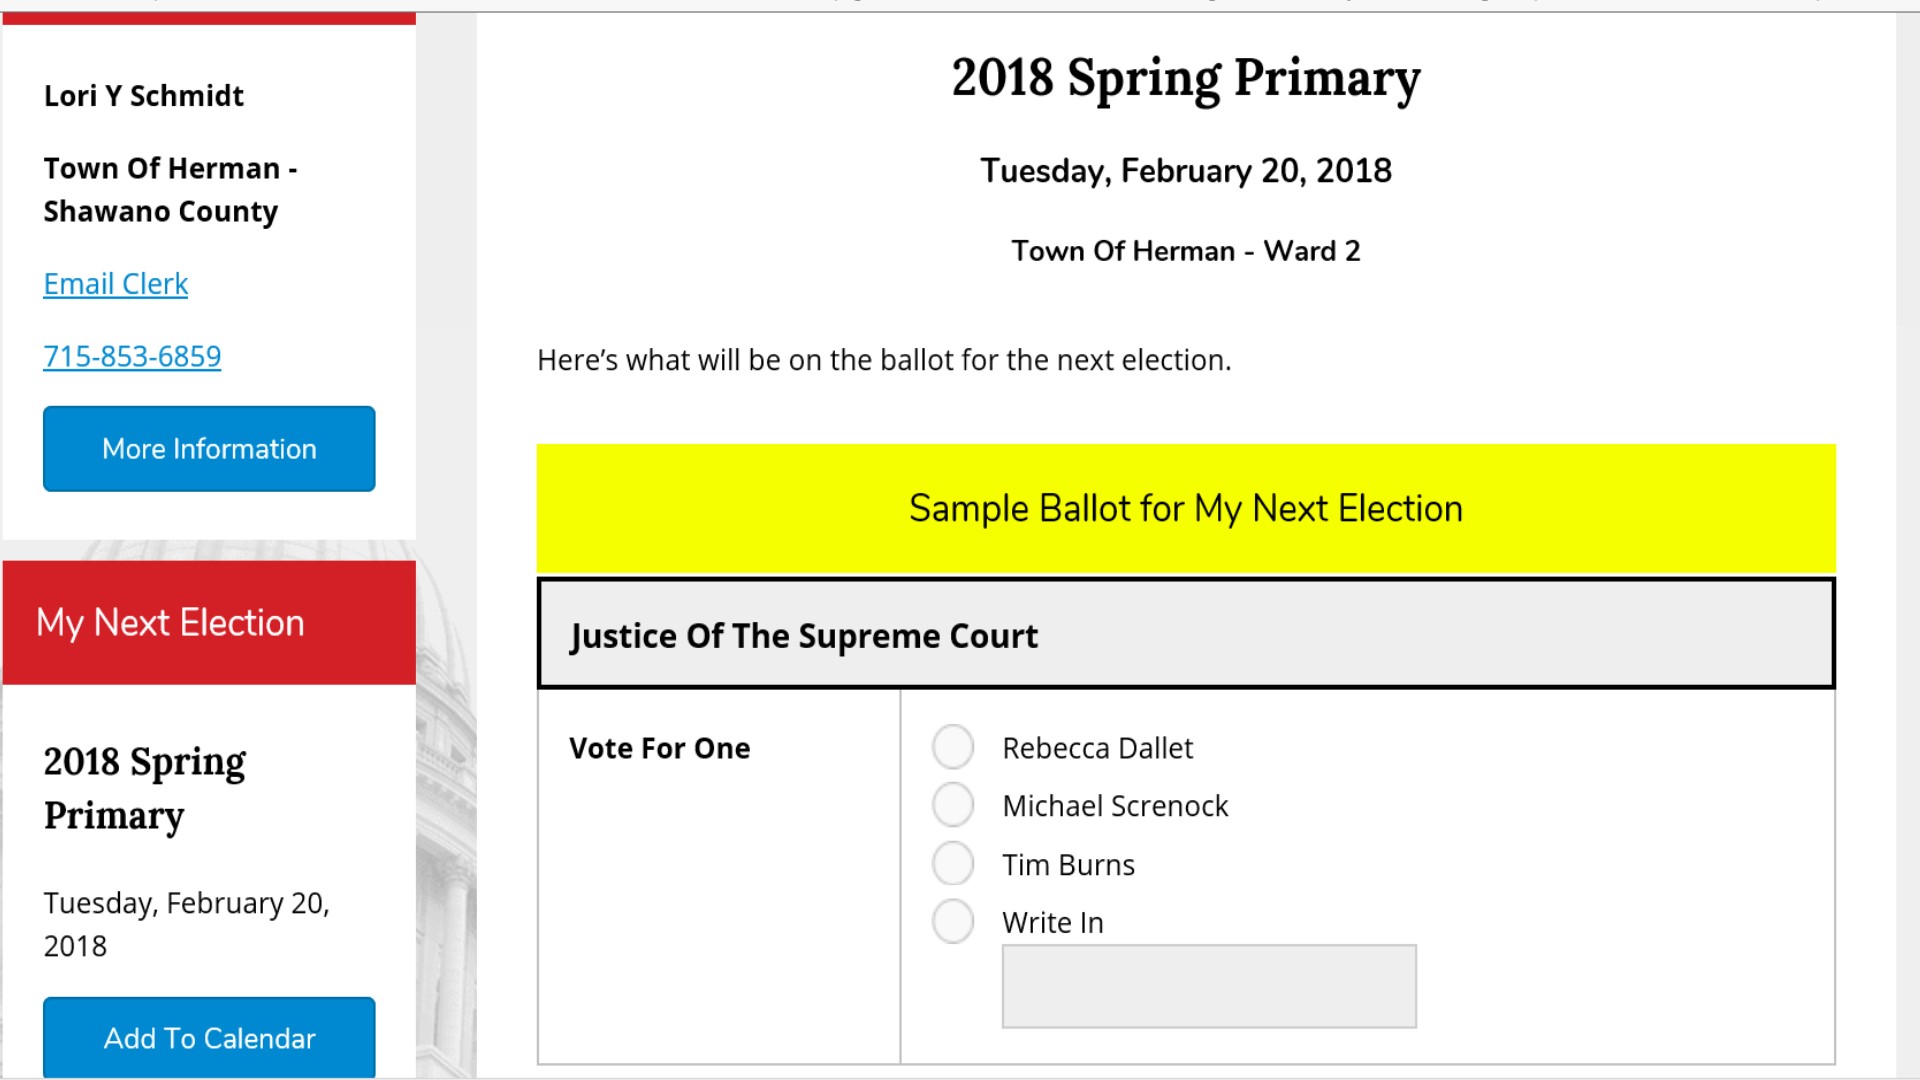Select Michael Screnock radio button
The height and width of the screenshot is (1080, 1920).
tap(952, 805)
